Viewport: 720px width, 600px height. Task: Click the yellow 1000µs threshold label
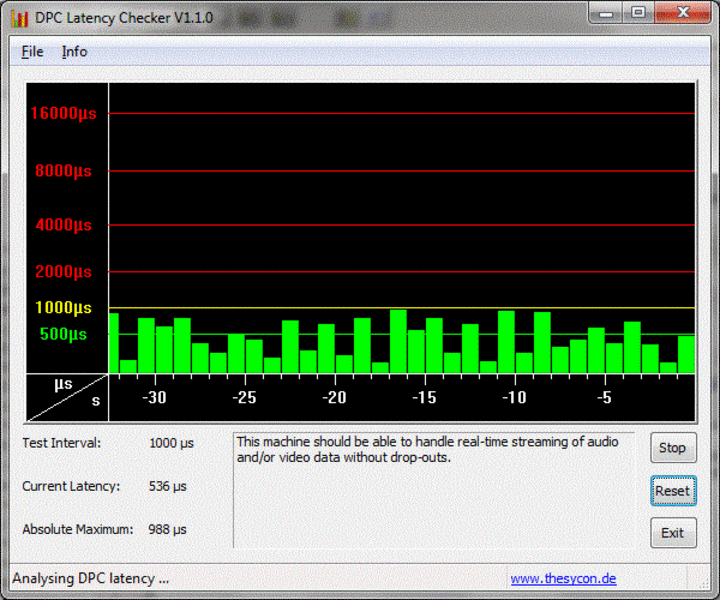tap(63, 308)
